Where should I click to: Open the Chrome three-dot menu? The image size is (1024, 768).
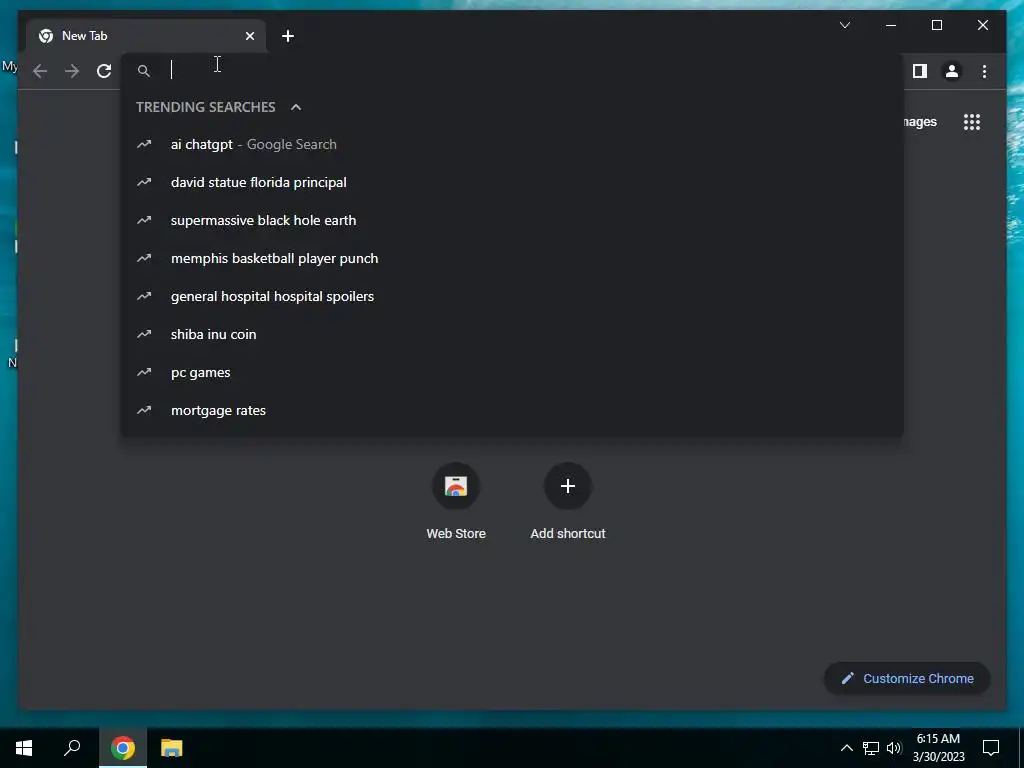pyautogui.click(x=984, y=71)
